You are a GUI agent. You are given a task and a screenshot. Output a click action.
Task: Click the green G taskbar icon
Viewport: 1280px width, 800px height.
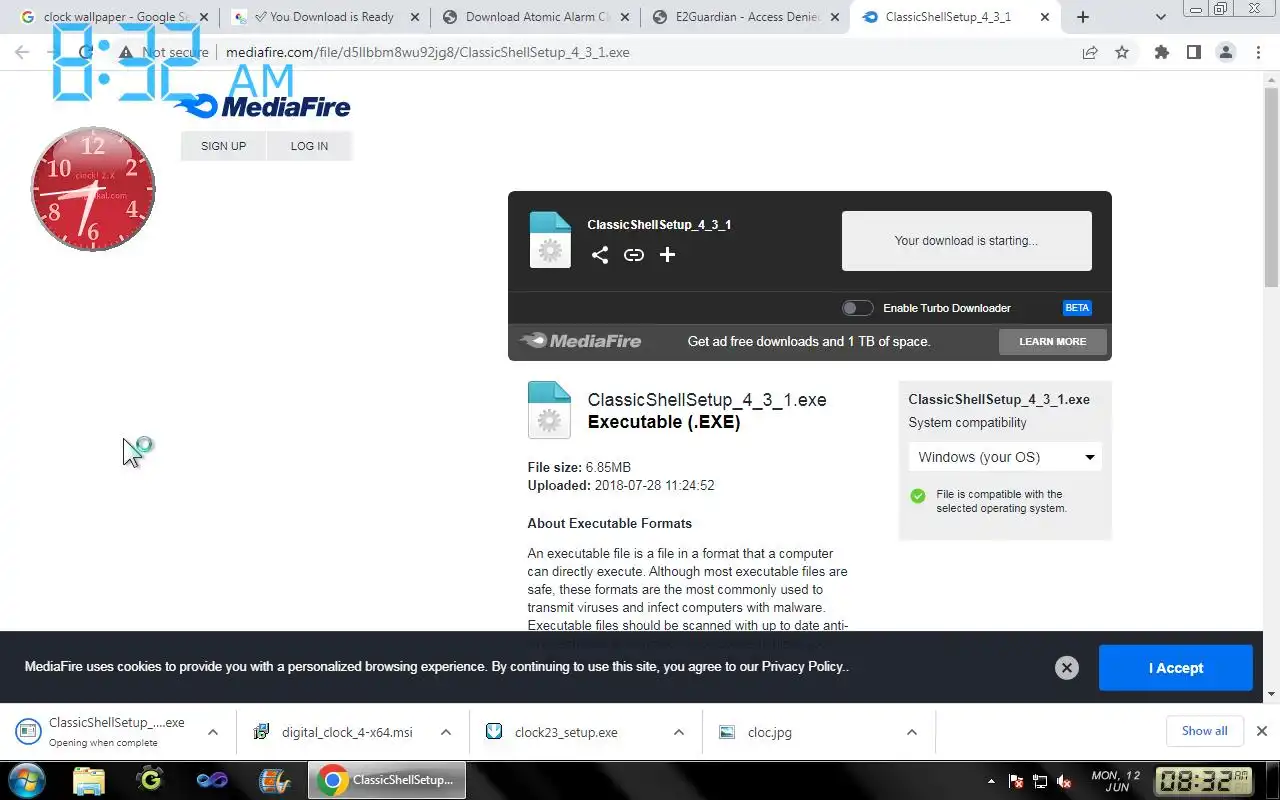pos(150,780)
